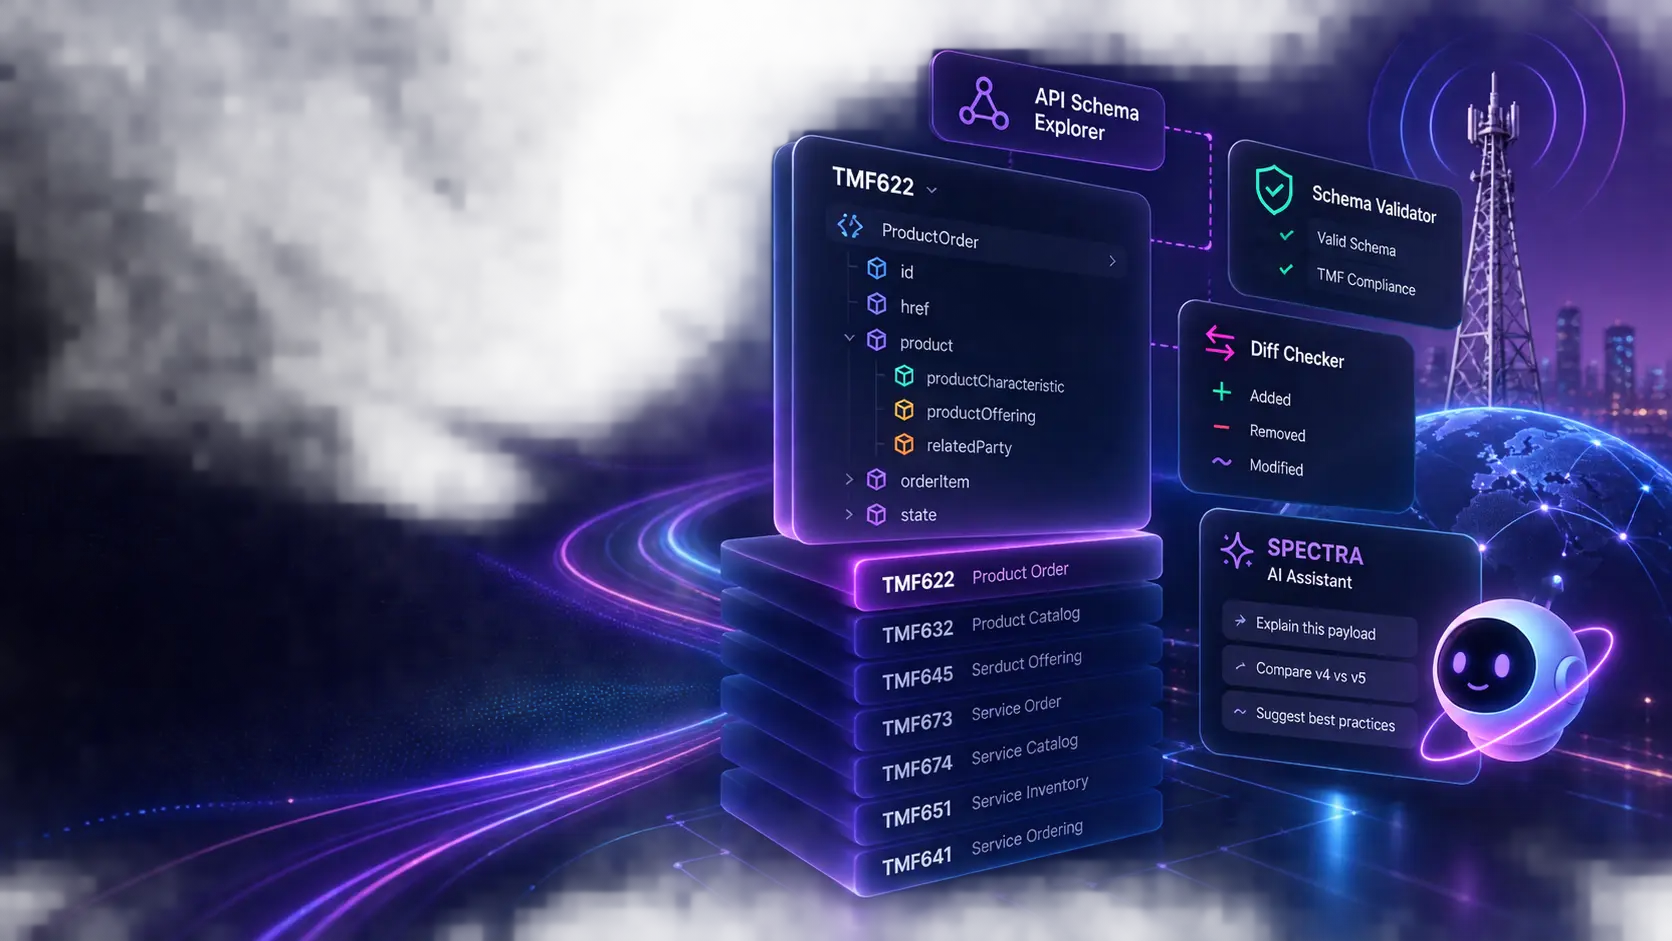Click the purple tilde Modified icon
The image size is (1672, 941).
pyautogui.click(x=1222, y=462)
